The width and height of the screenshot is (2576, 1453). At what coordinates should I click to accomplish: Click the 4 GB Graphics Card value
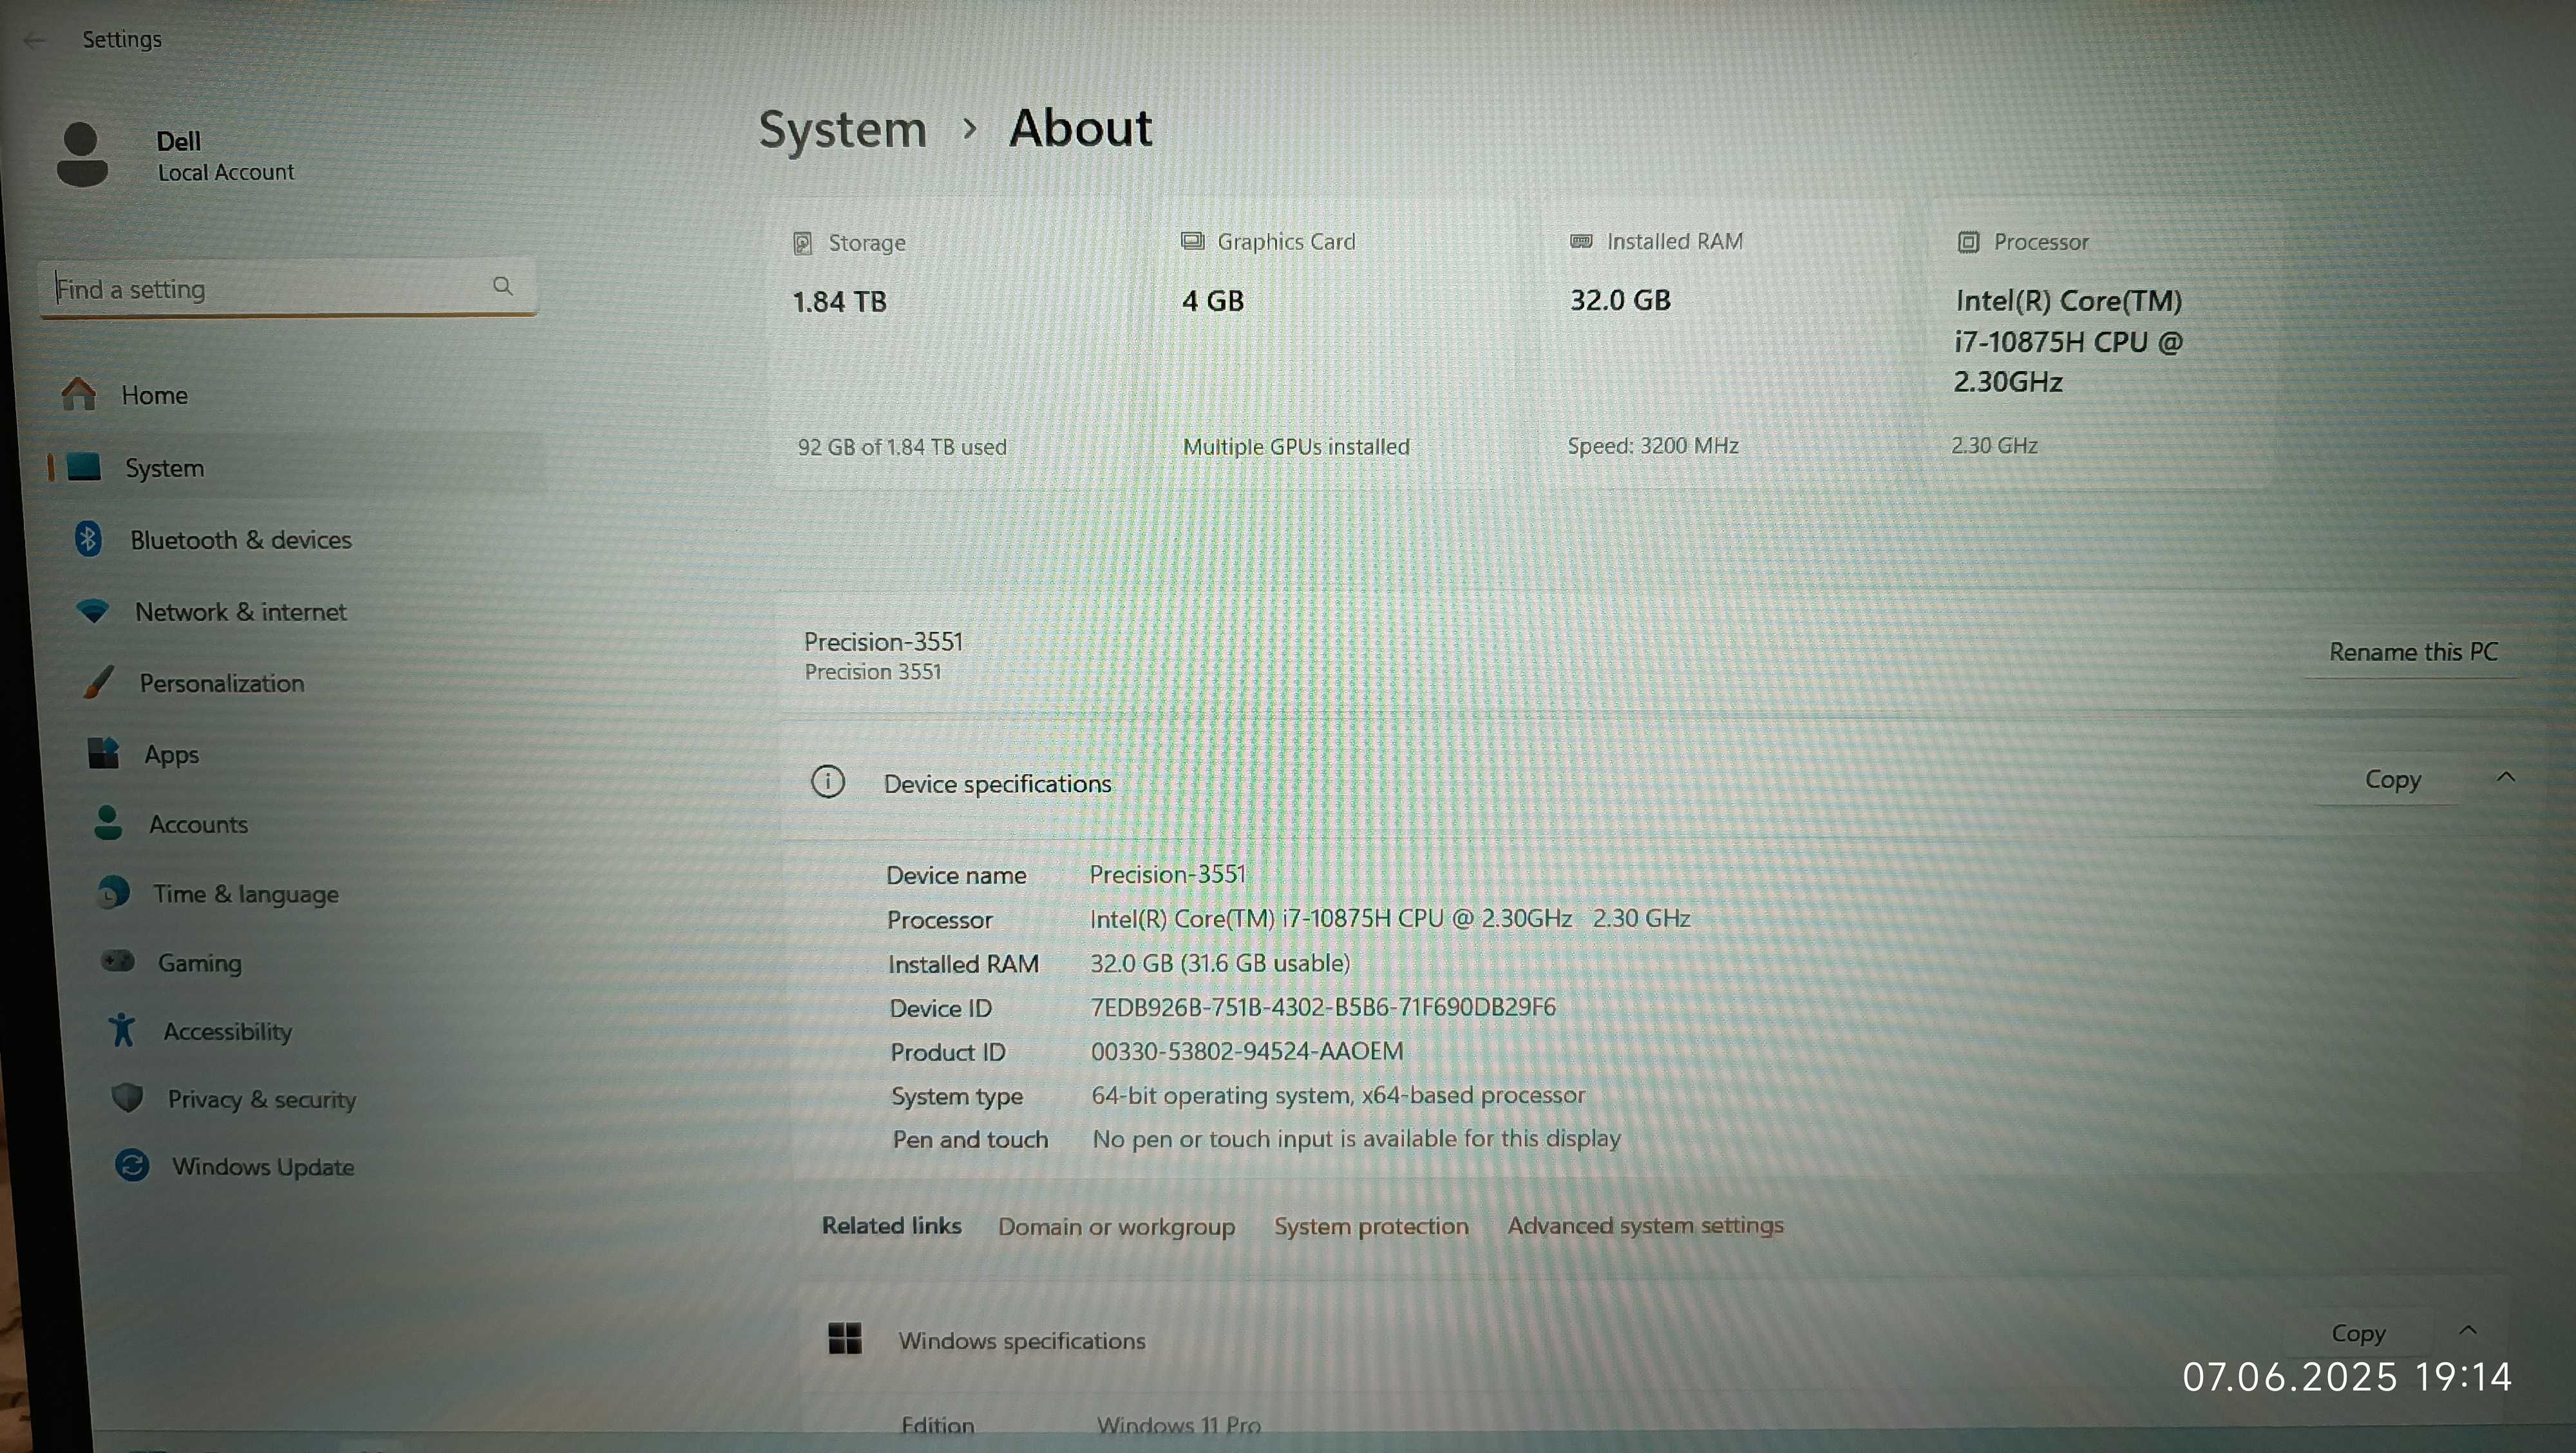coord(1213,301)
